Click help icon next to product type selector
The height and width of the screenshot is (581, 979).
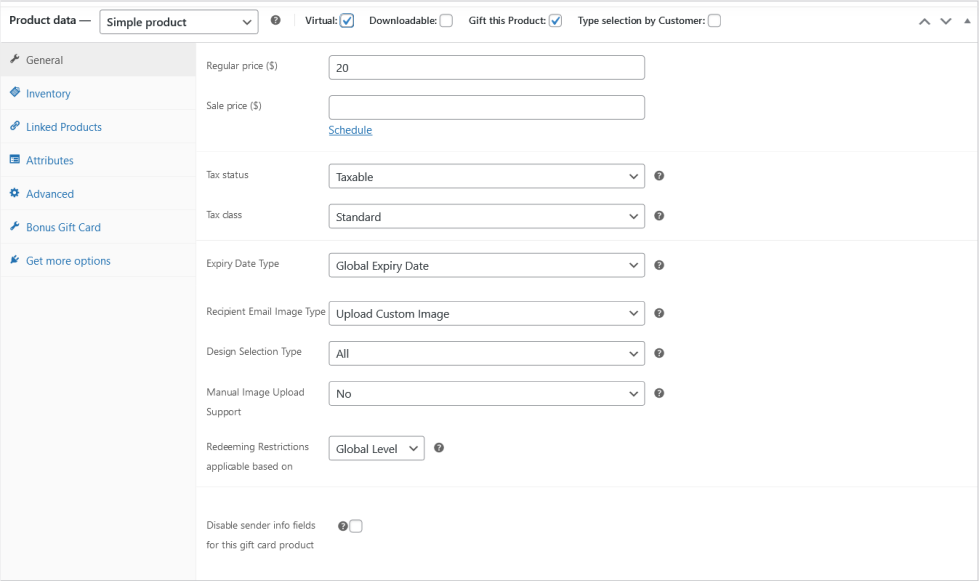275,21
